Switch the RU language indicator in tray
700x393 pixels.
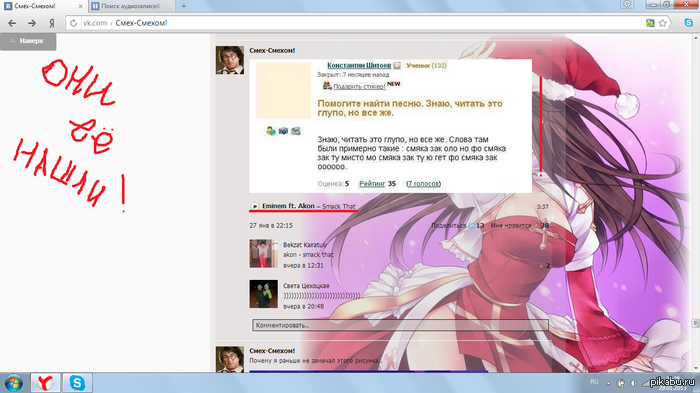(594, 382)
